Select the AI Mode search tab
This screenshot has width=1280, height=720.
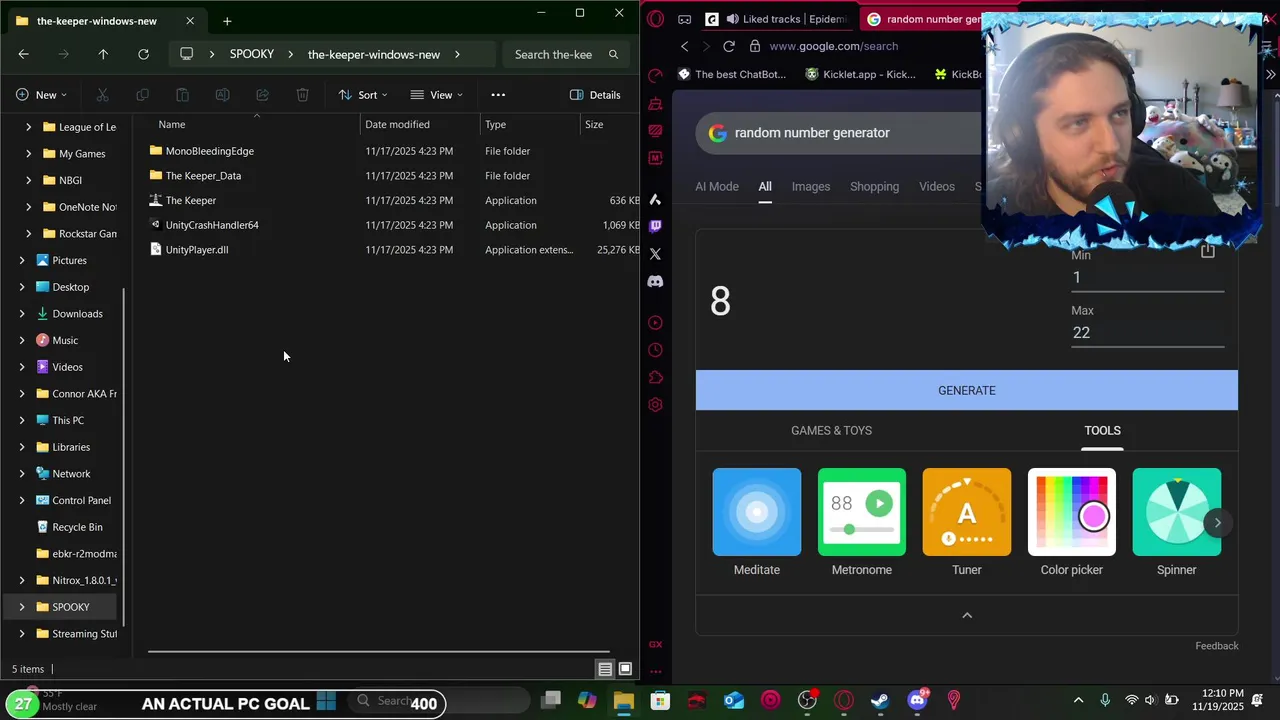tap(717, 187)
